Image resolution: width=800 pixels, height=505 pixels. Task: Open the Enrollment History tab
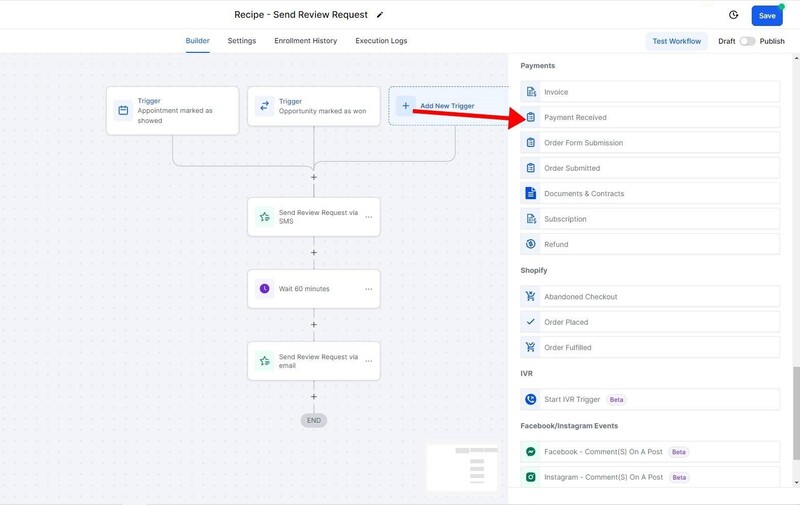coord(306,41)
